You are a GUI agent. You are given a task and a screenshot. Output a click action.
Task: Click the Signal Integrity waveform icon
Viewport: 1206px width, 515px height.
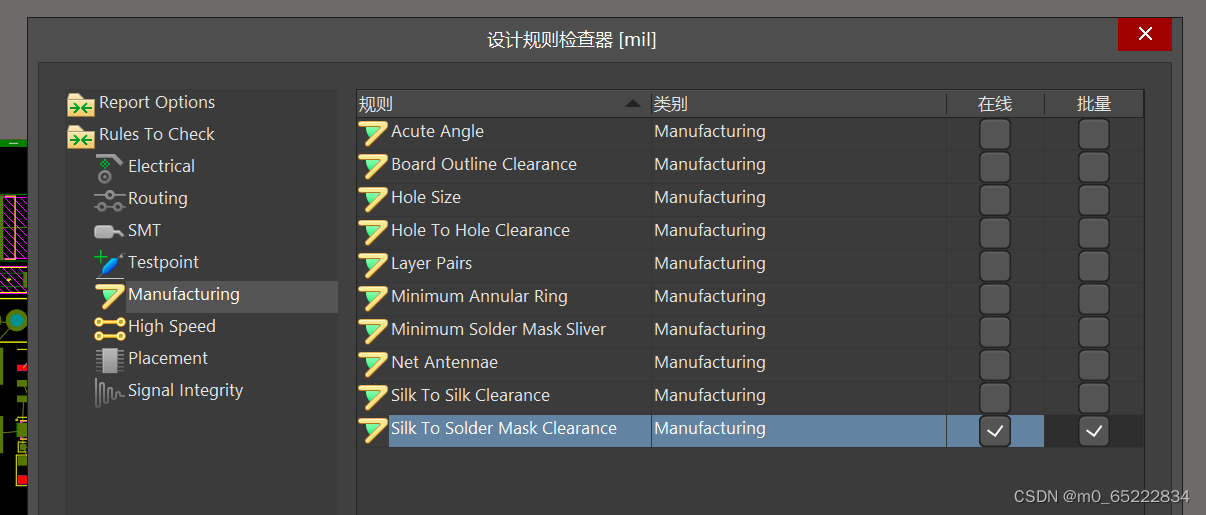click(109, 392)
